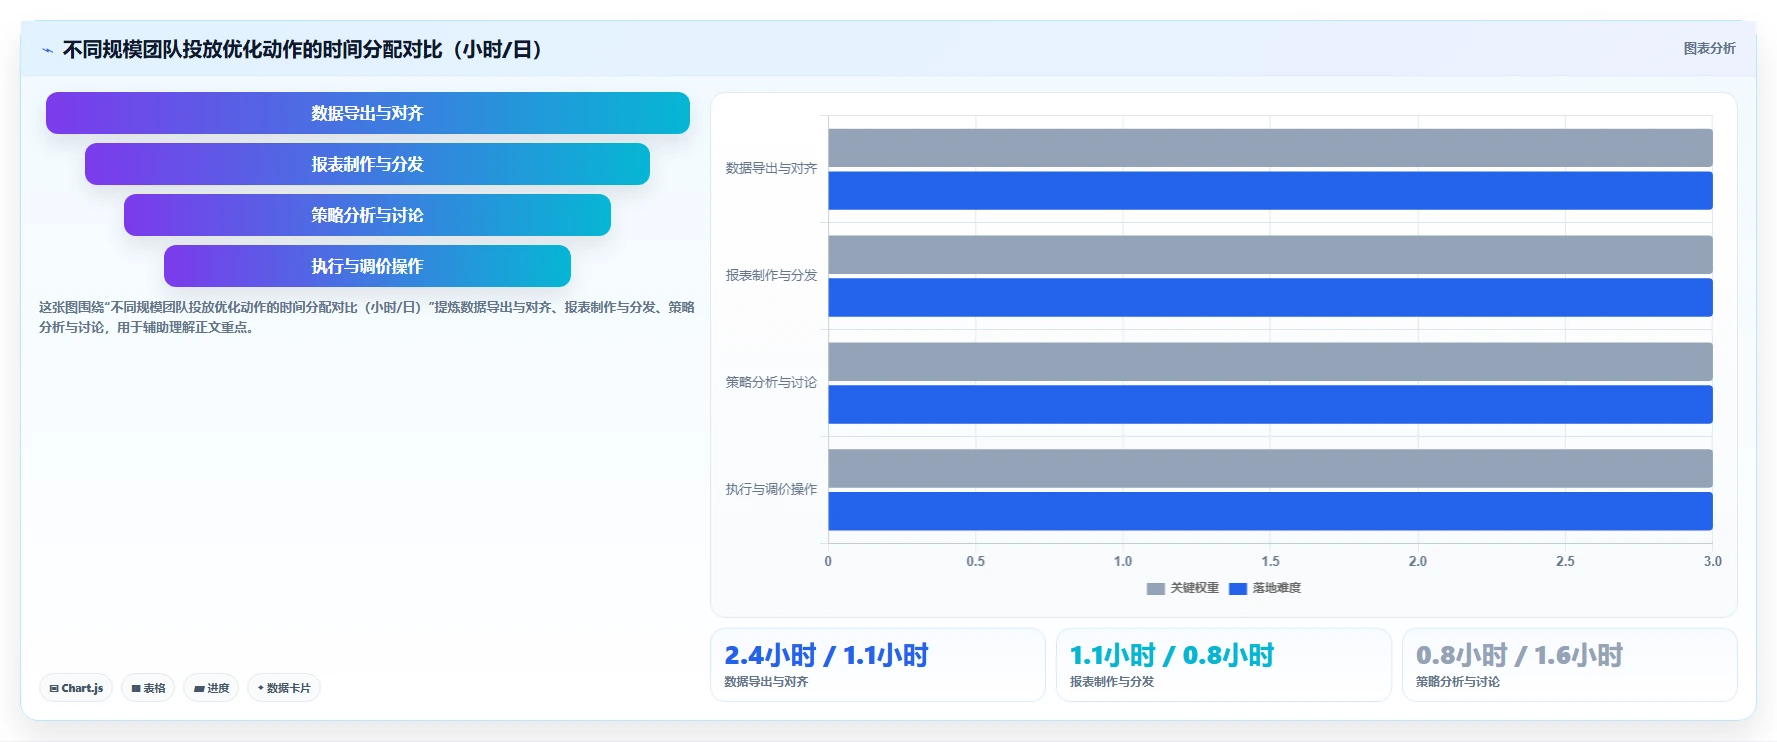This screenshot has height=742, width=1777.
Task: Click the 策略分析与讨论 caption under the third card value
Action: pyautogui.click(x=1458, y=682)
